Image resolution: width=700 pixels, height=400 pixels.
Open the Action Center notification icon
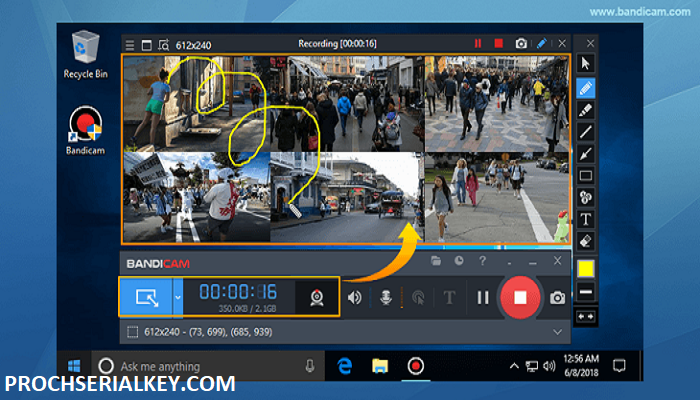click(x=619, y=366)
